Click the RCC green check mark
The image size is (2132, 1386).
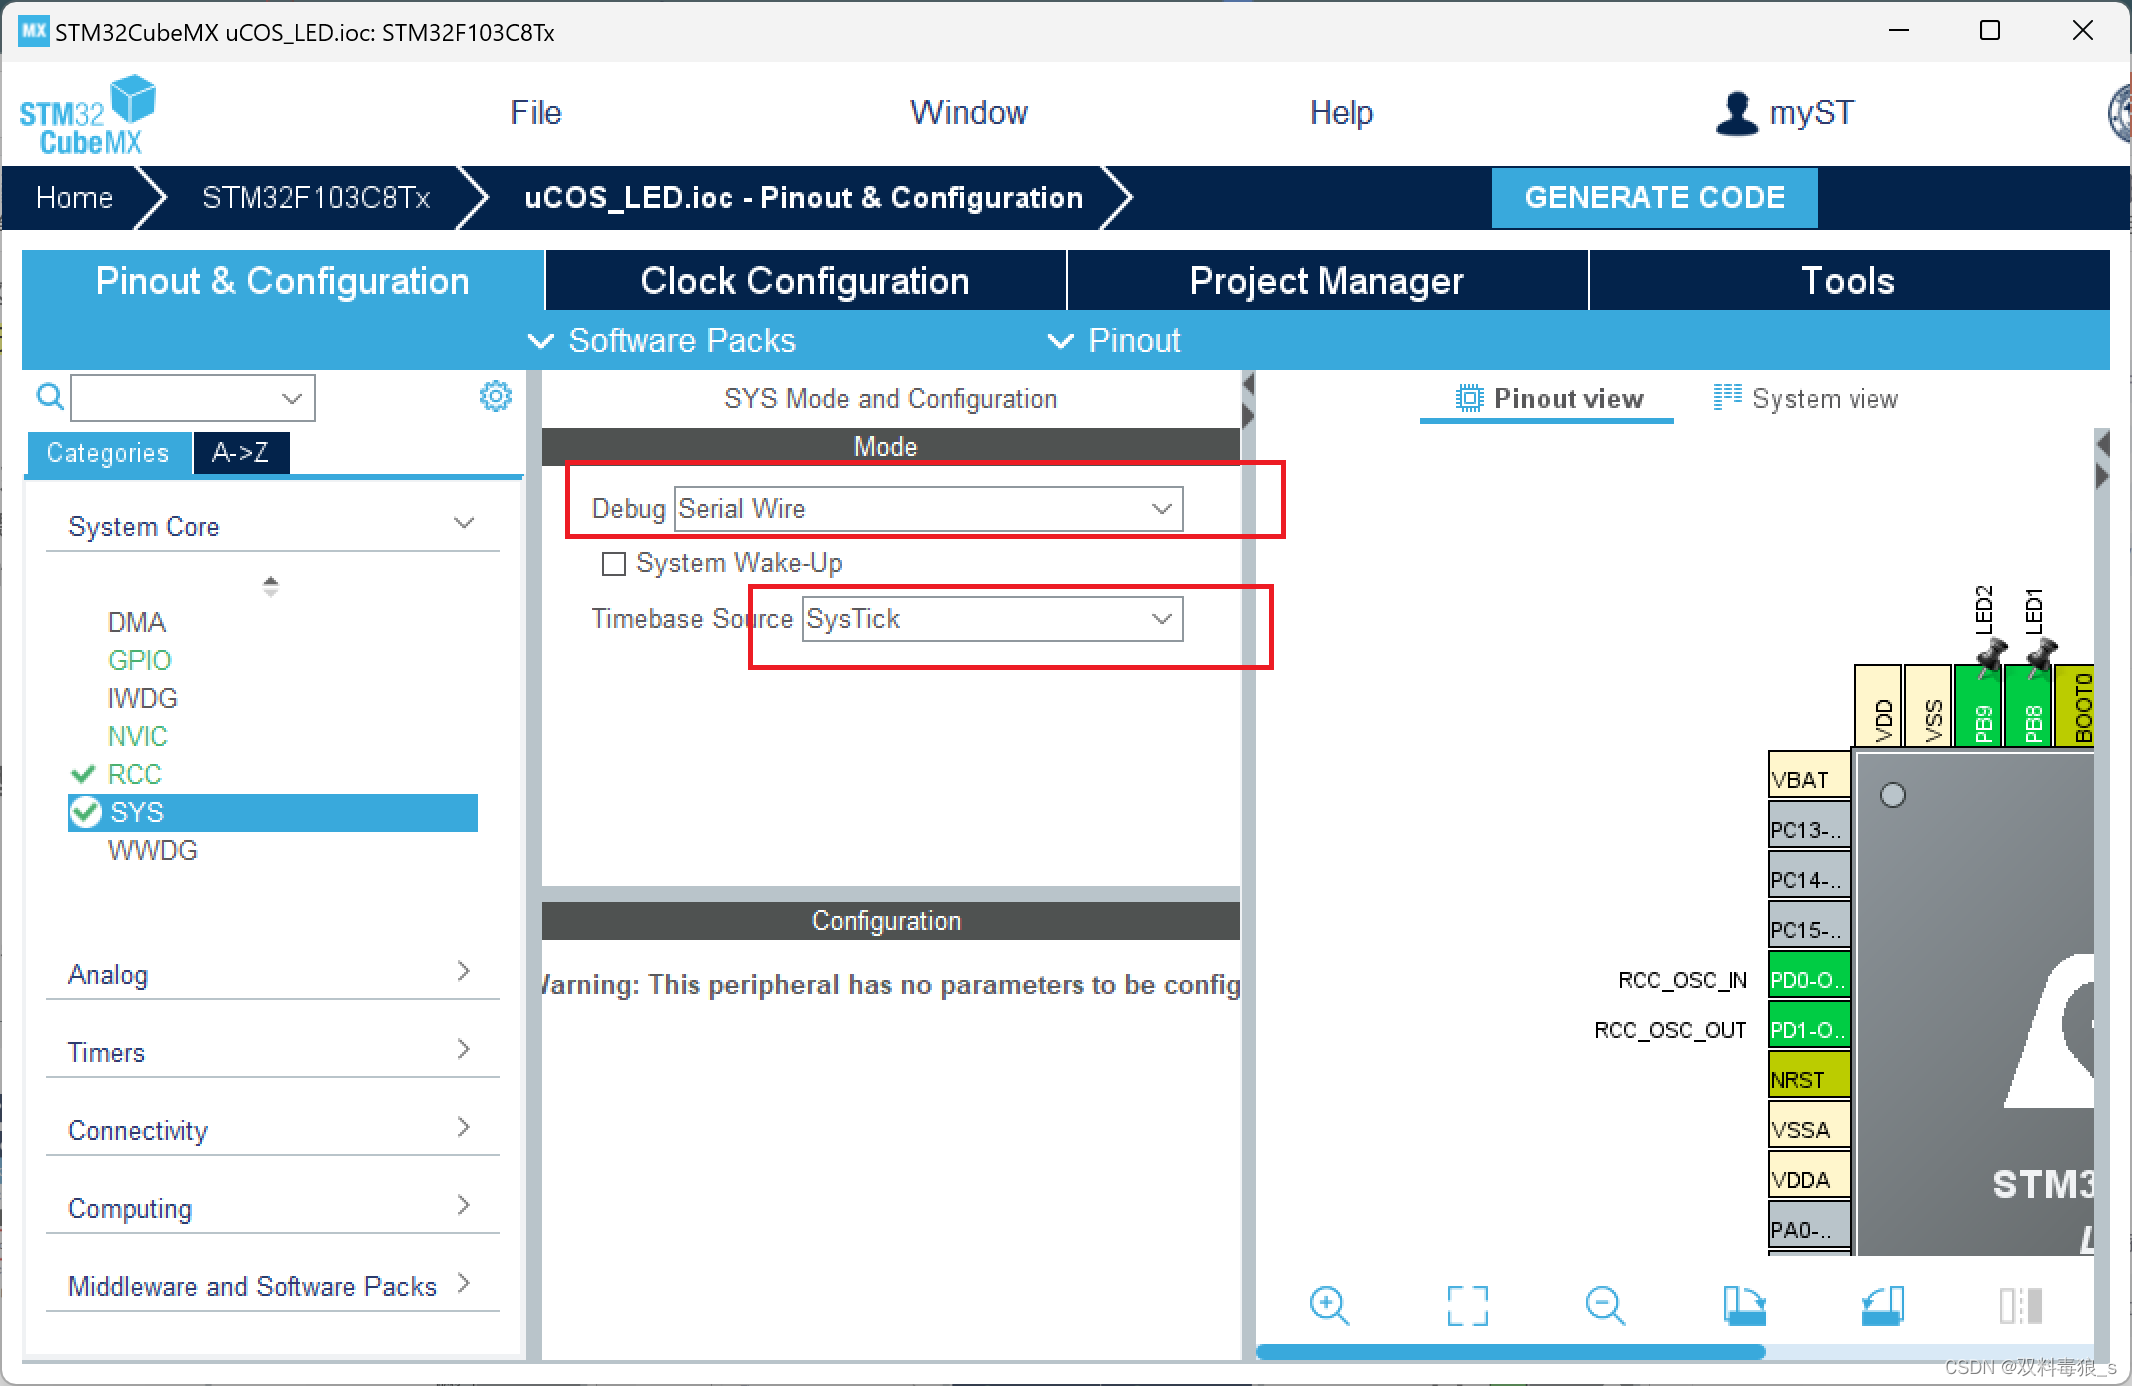click(83, 774)
